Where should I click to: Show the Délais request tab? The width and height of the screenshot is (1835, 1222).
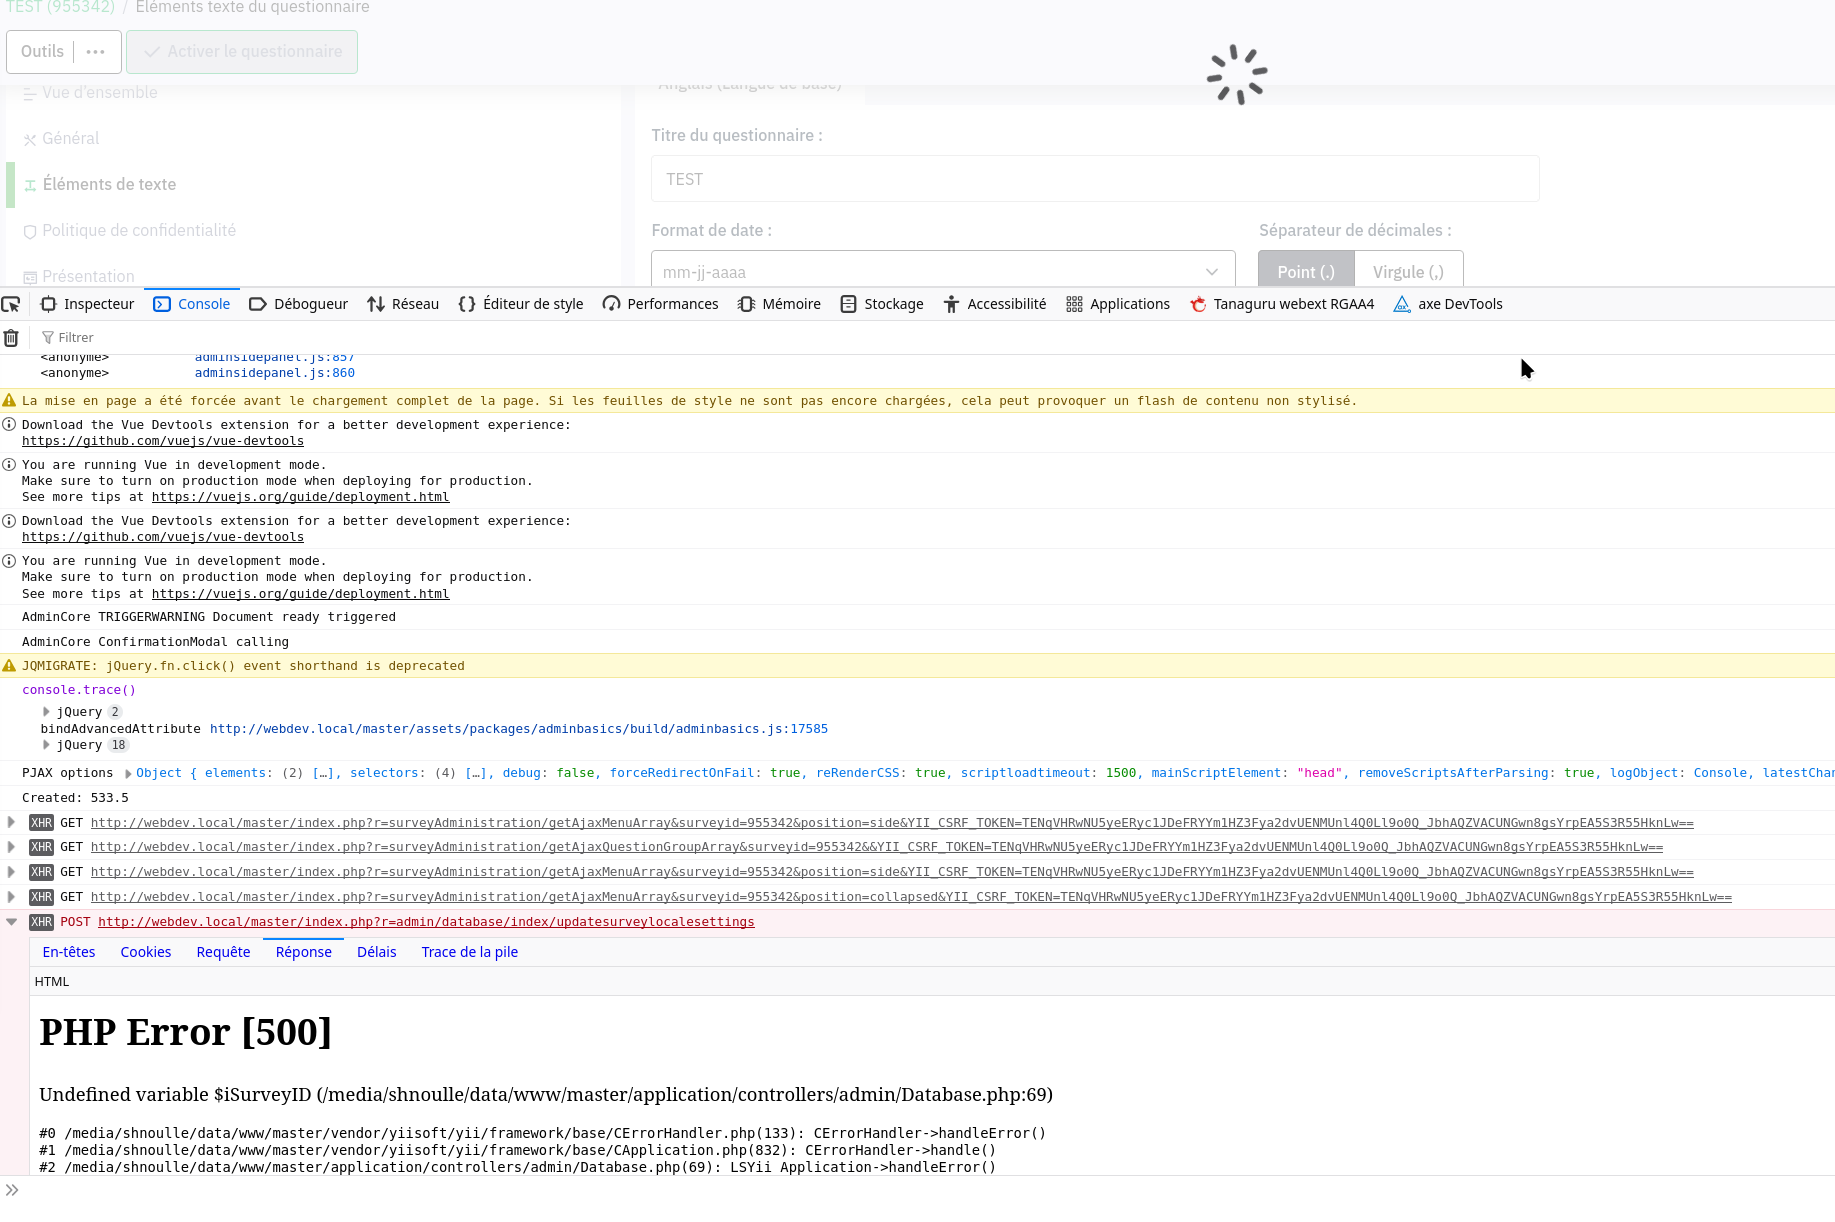[x=377, y=952]
